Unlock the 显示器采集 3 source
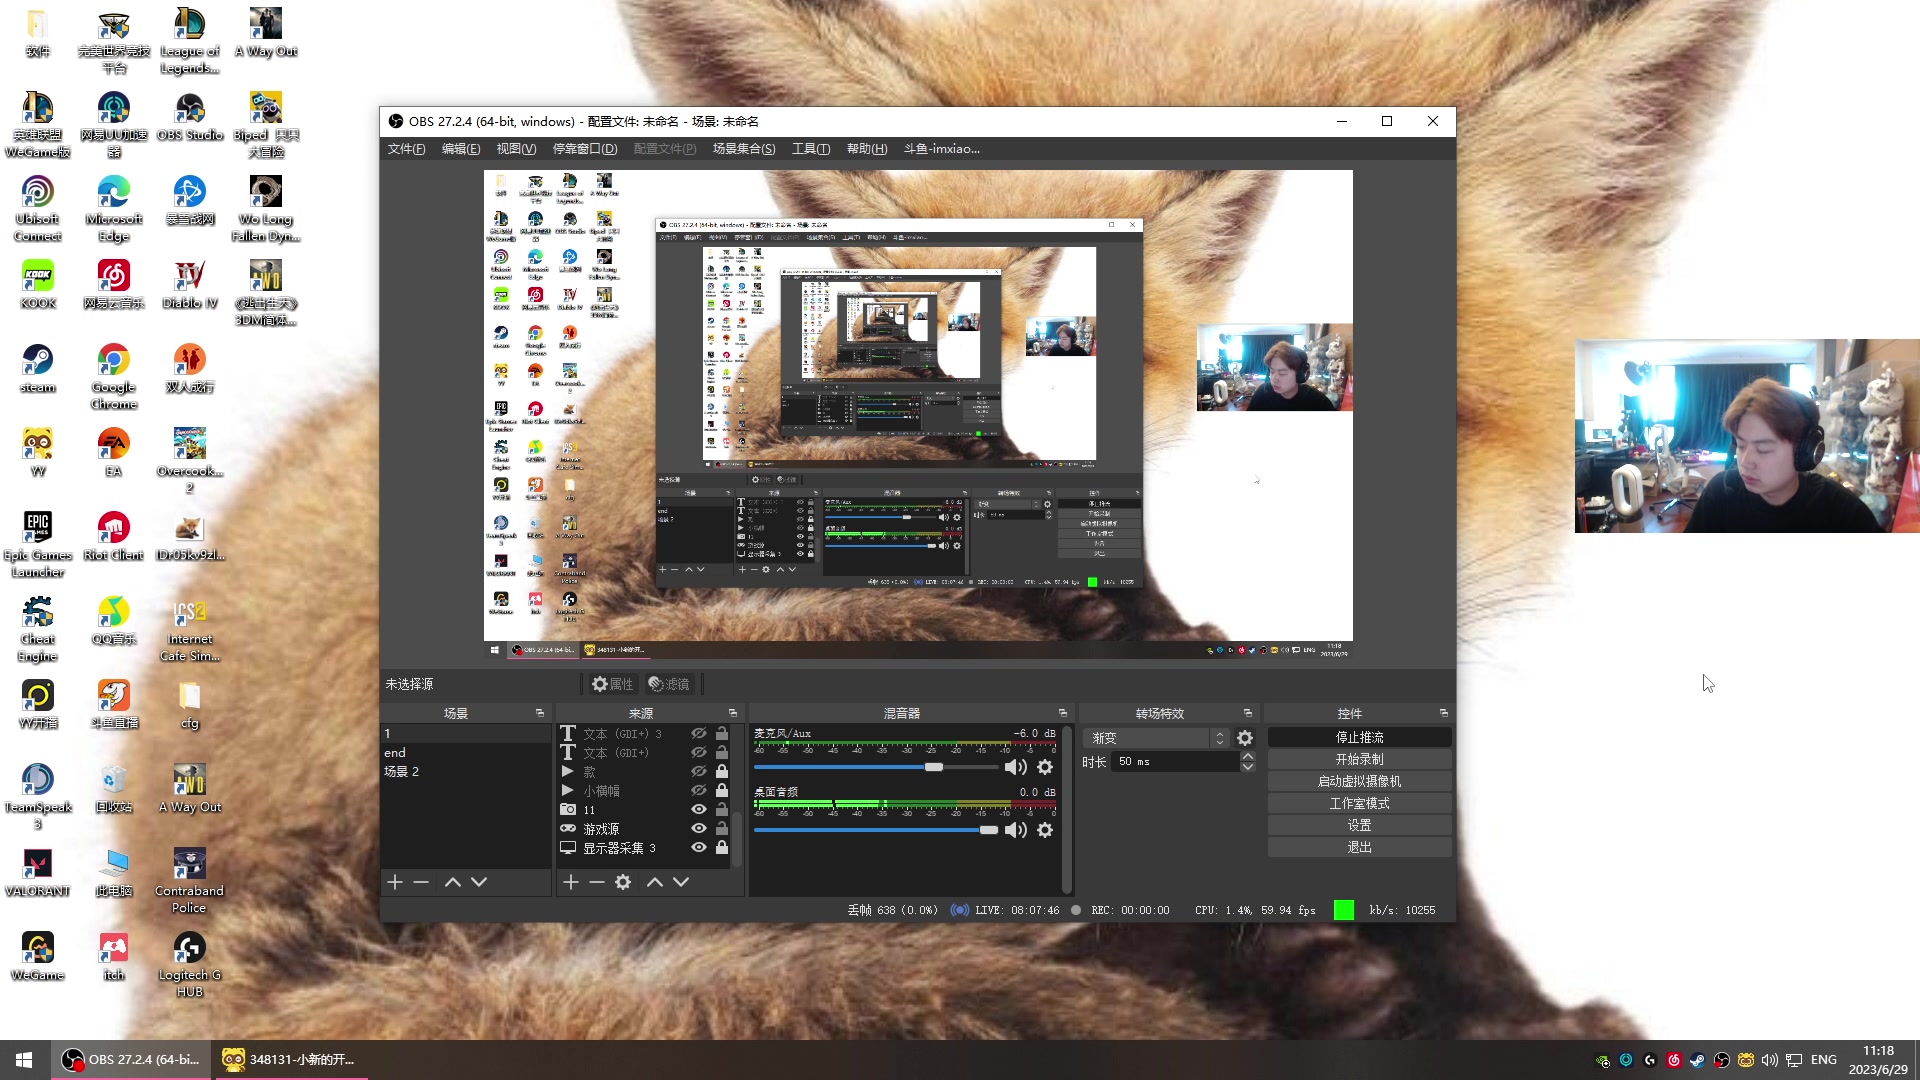The image size is (1920, 1080). point(722,847)
